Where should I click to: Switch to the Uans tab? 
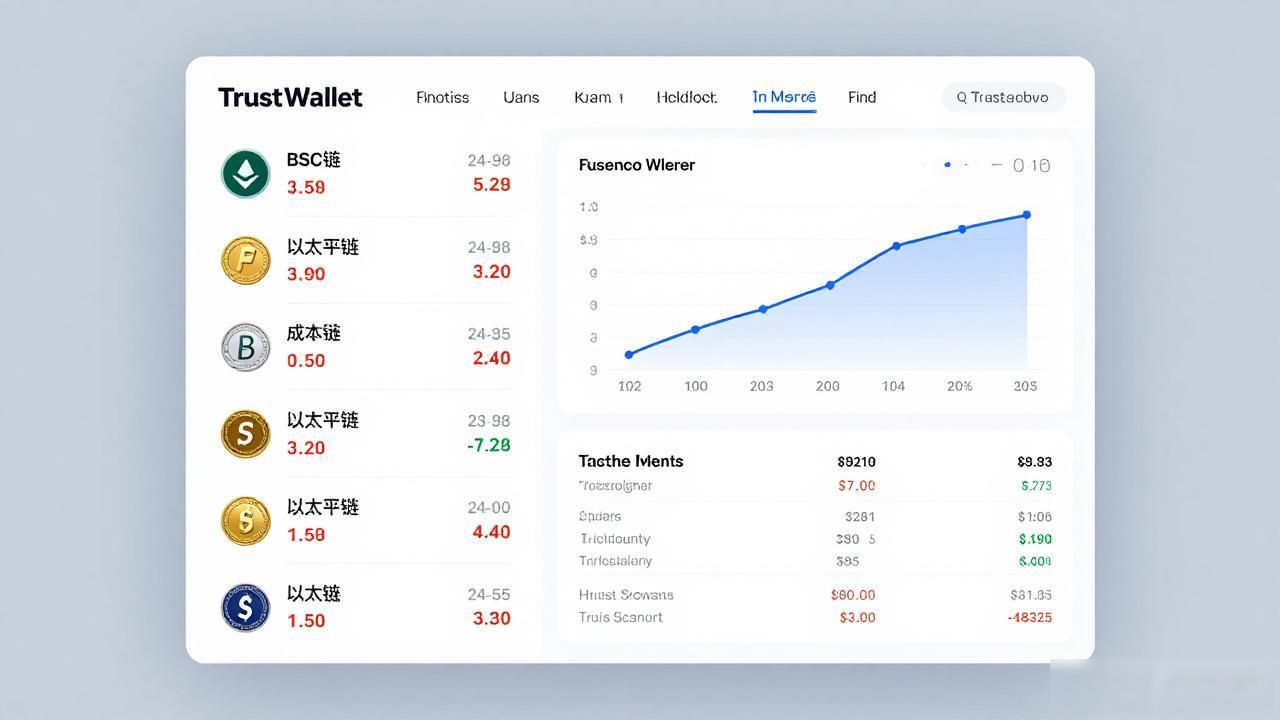[x=521, y=97]
